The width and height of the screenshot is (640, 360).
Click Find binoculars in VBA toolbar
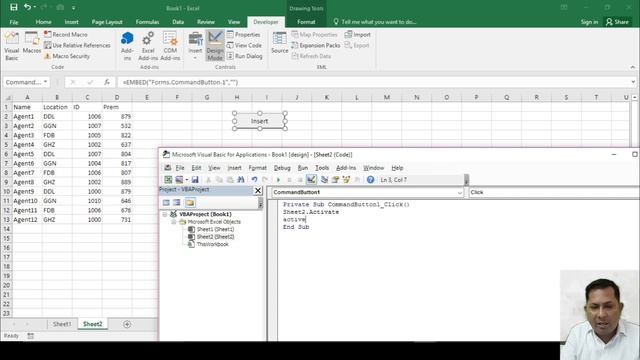pos(241,180)
